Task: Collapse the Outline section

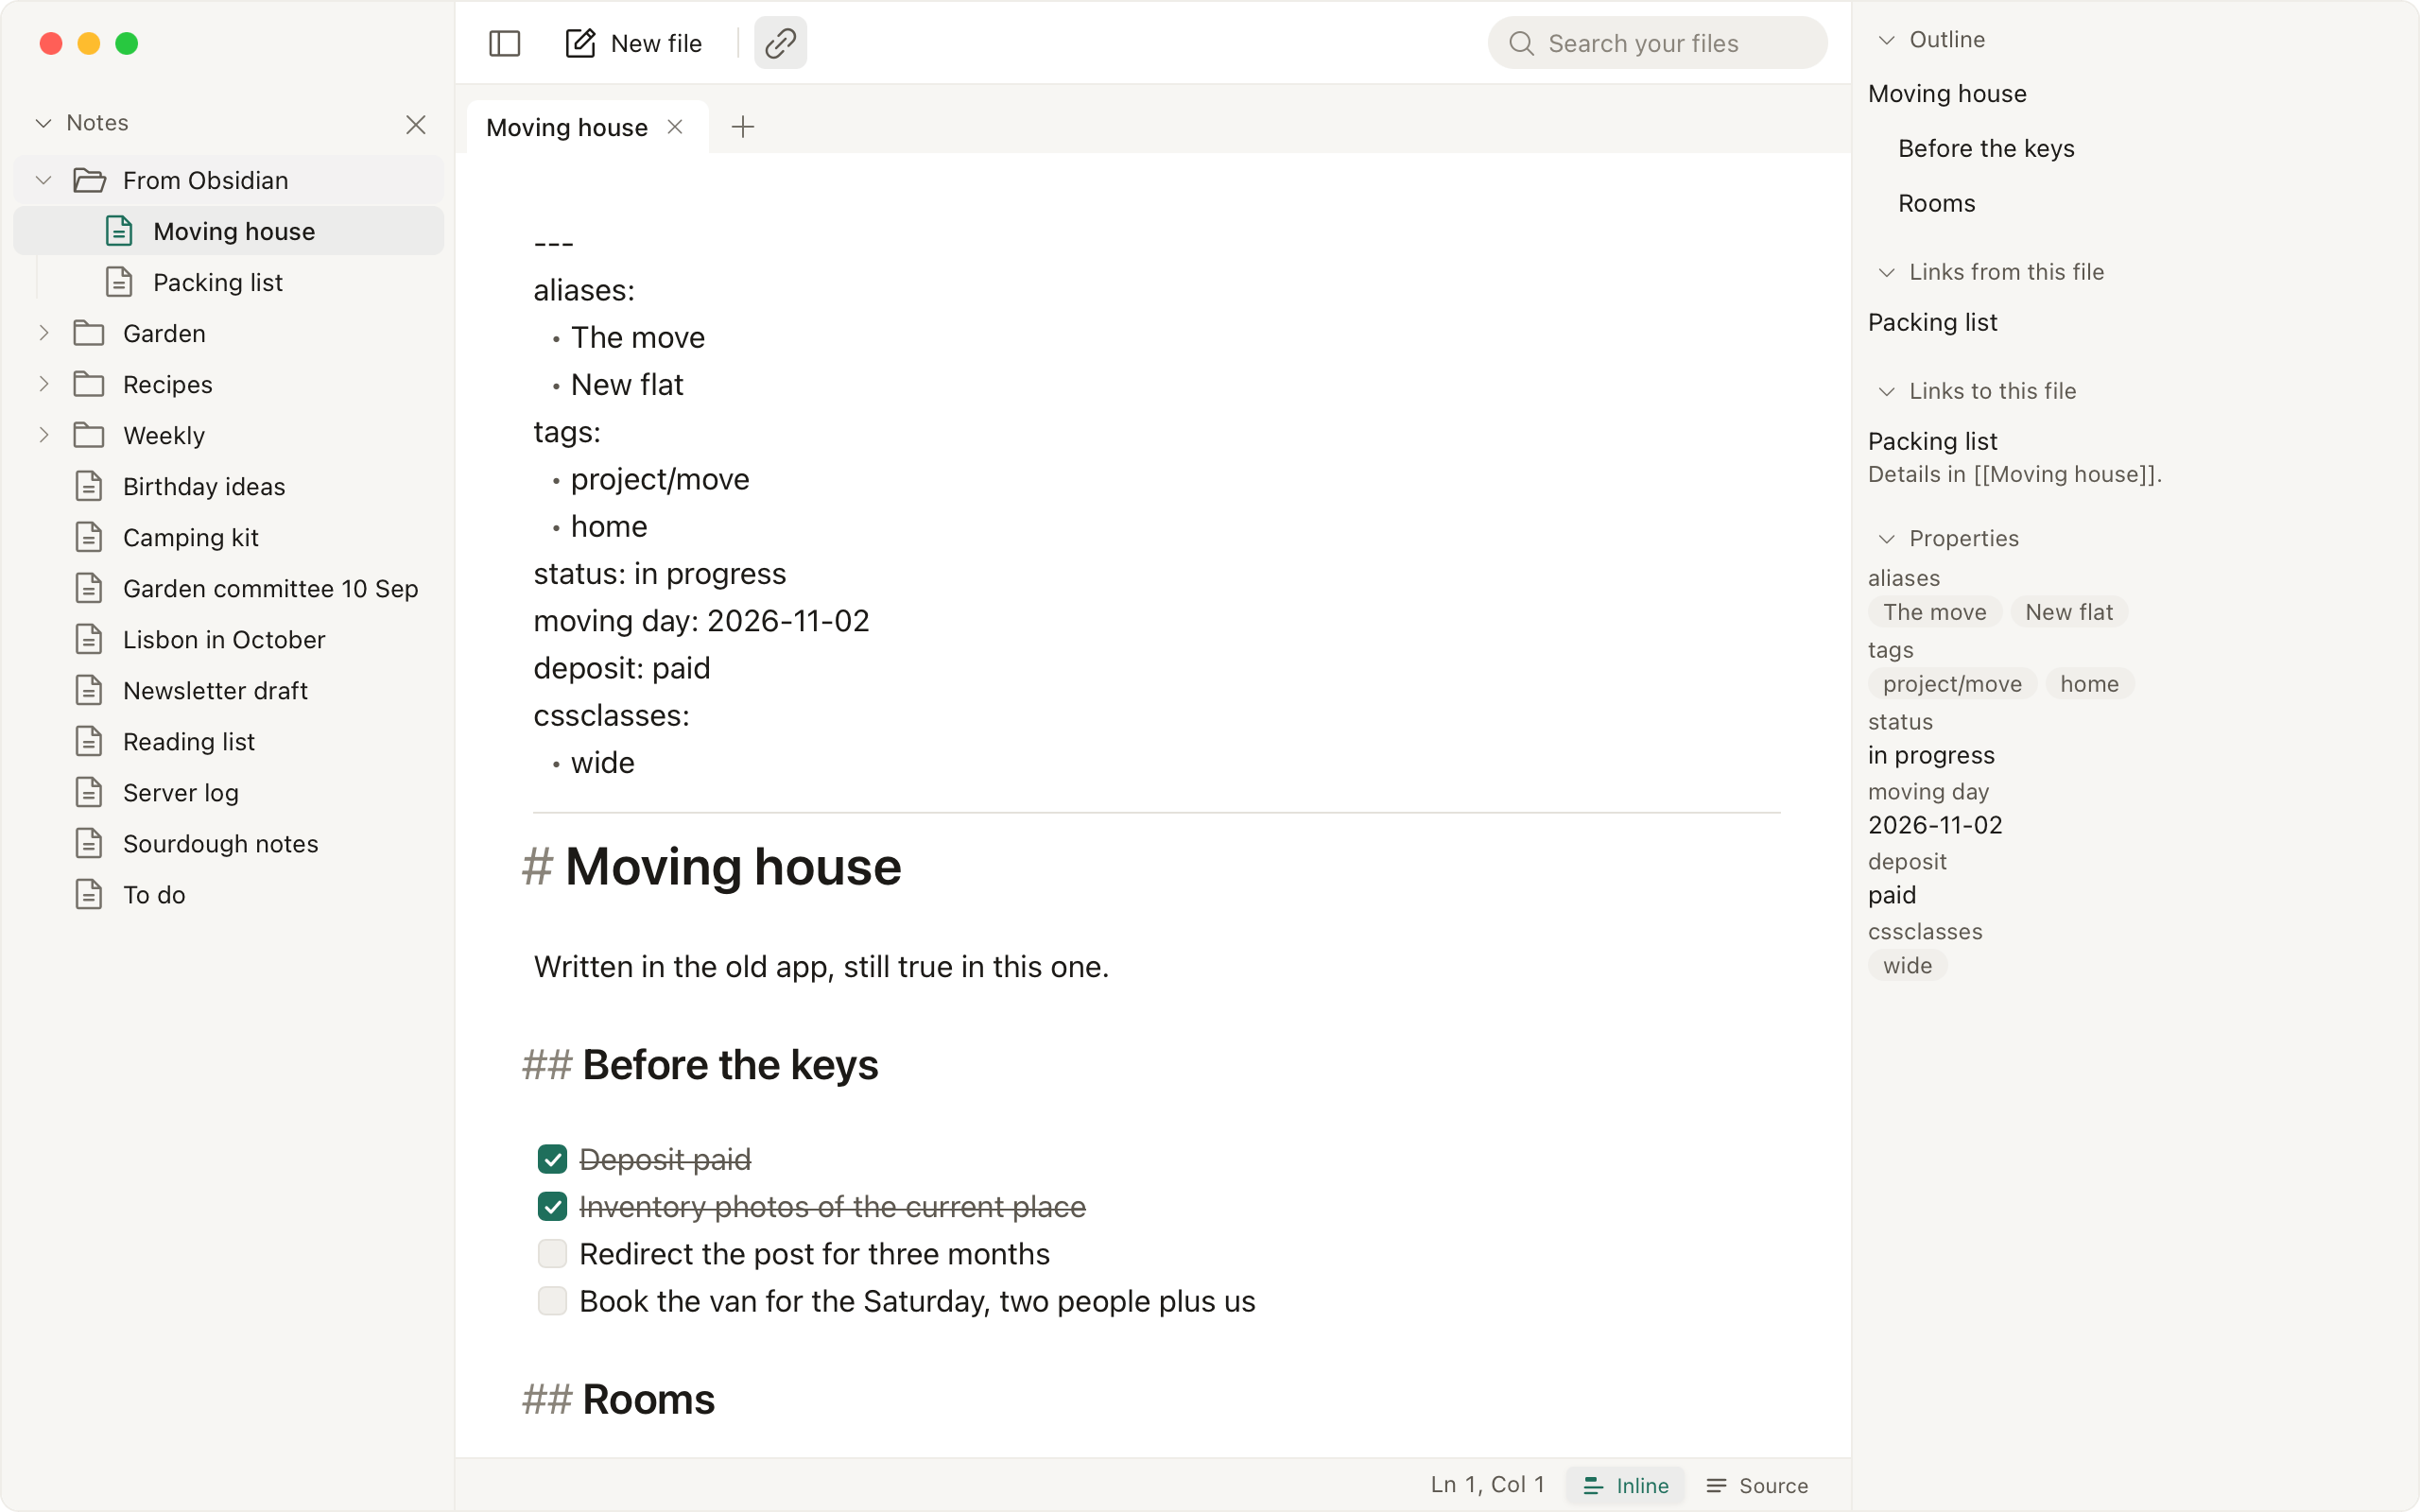Action: 1886,40
